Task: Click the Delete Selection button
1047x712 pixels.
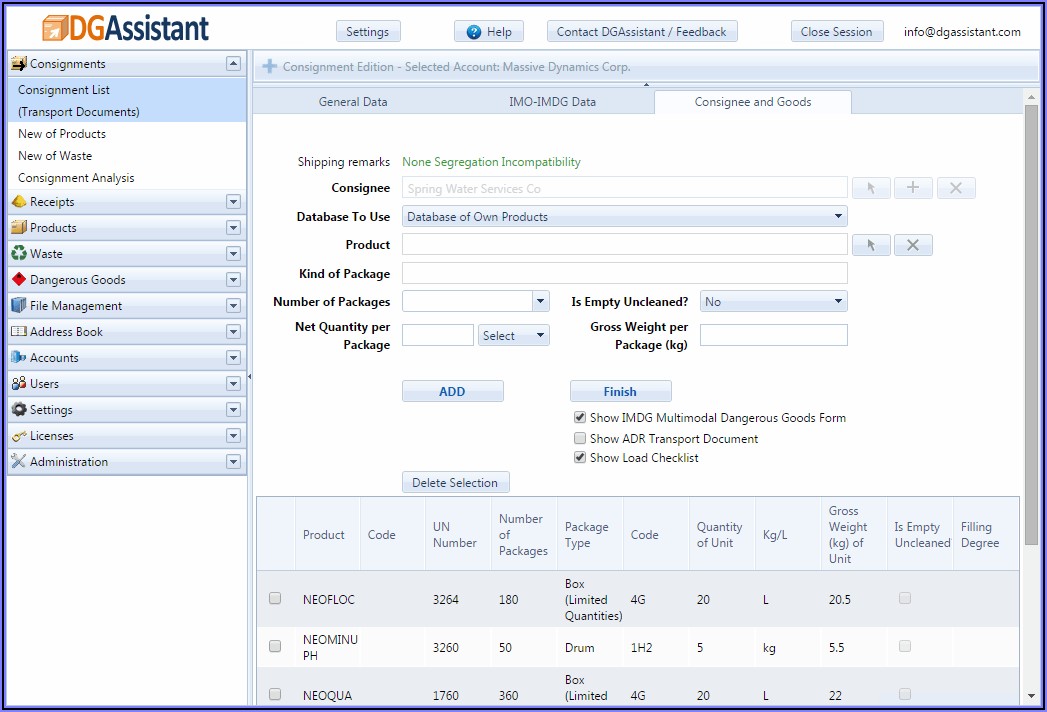Action: [x=455, y=483]
